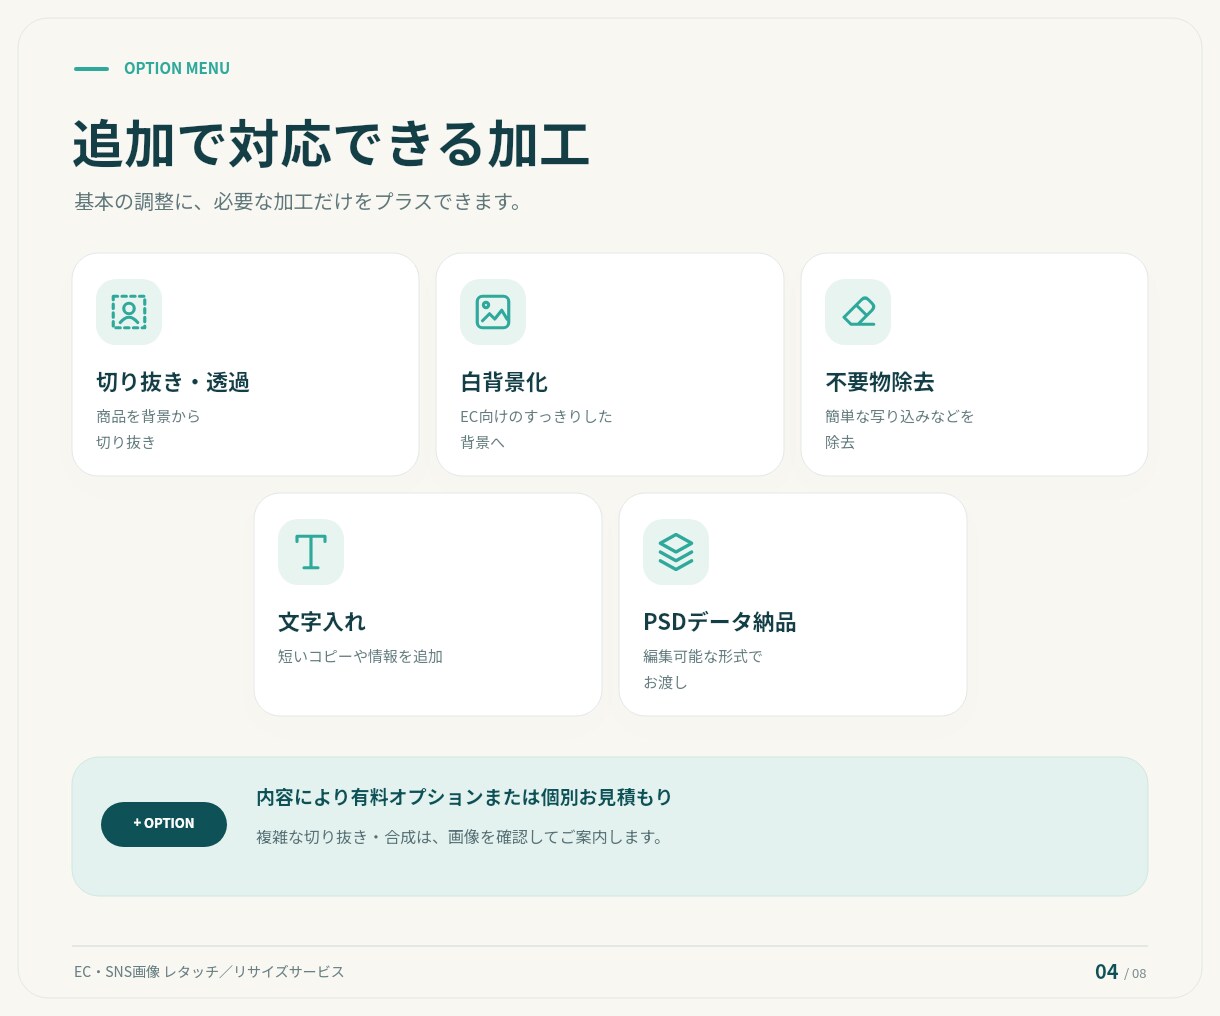Viewport: 1220px width, 1016px height.
Task: Click the letter T icon on 文字入れ card
Action: (x=311, y=552)
